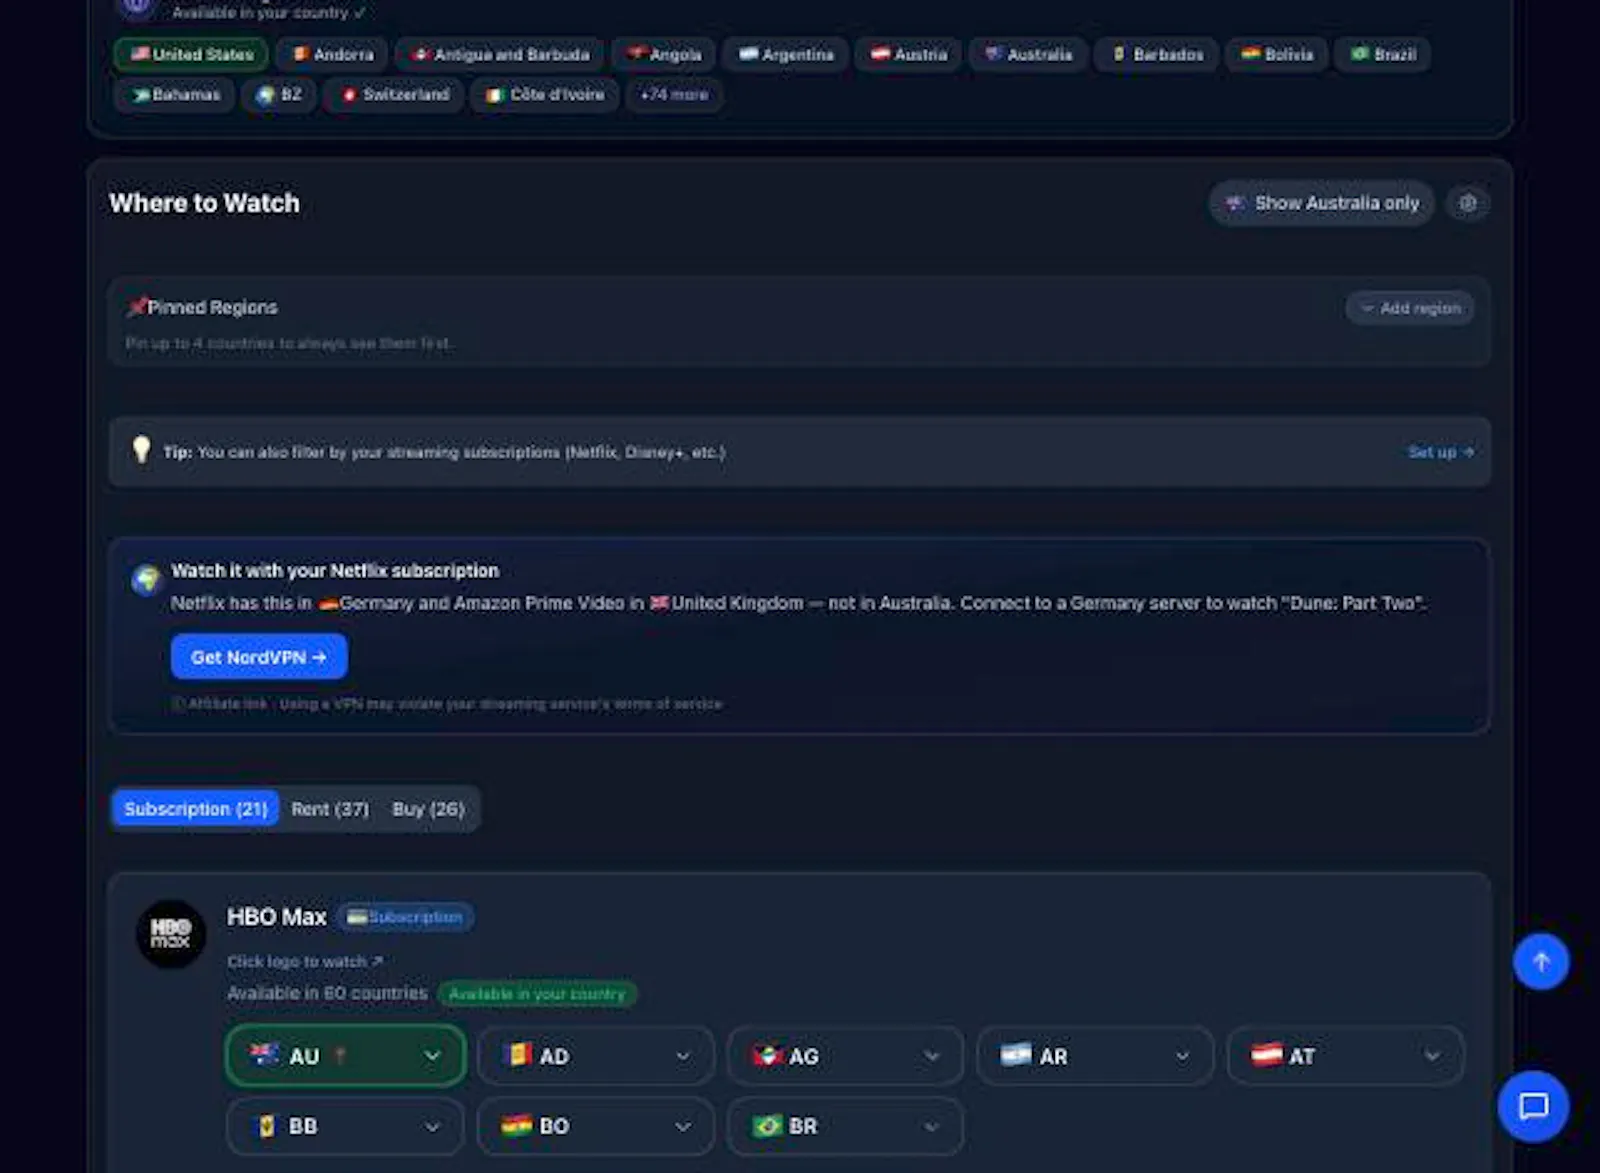This screenshot has width=1600, height=1173.
Task: Select the Switzerland country chip
Action: [x=394, y=95]
